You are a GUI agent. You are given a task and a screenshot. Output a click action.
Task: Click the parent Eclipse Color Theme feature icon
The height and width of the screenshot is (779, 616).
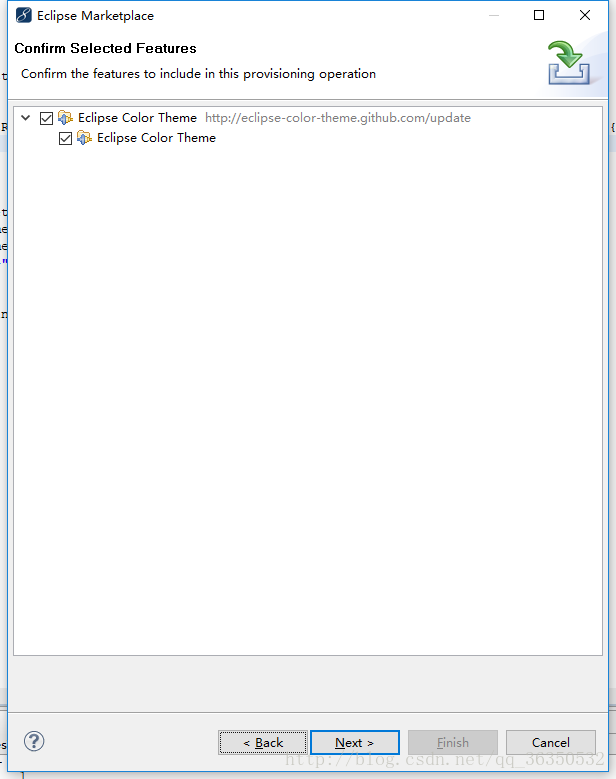[66, 118]
